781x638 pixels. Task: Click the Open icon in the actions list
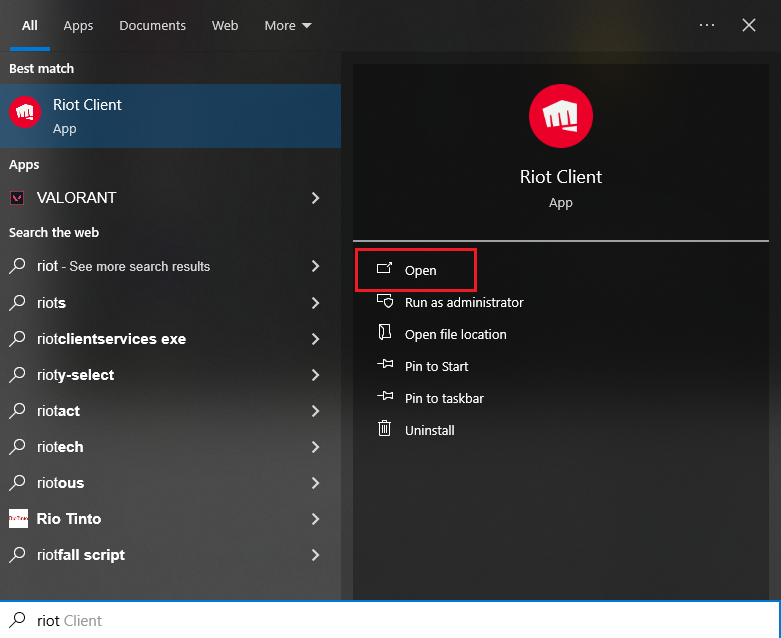(x=384, y=268)
